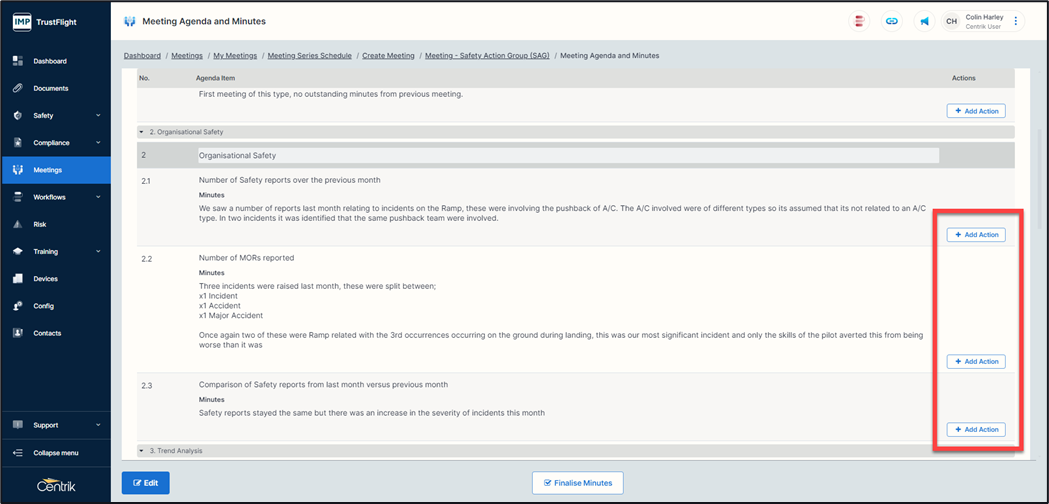The image size is (1049, 504).
Task: Click the Documents paperclip icon
Action: point(18,89)
